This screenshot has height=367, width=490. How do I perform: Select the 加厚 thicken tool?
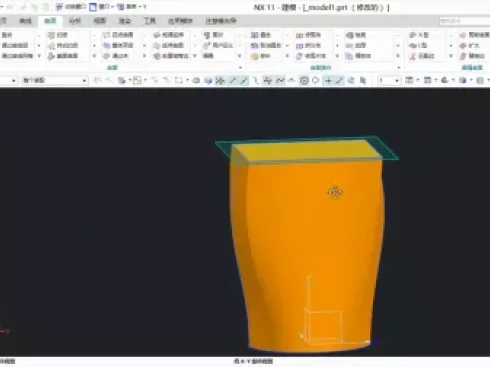(356, 45)
